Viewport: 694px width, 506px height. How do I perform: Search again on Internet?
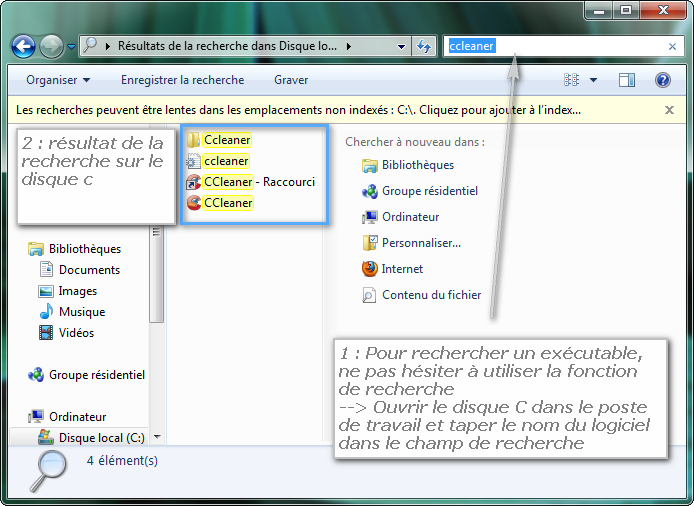click(393, 269)
